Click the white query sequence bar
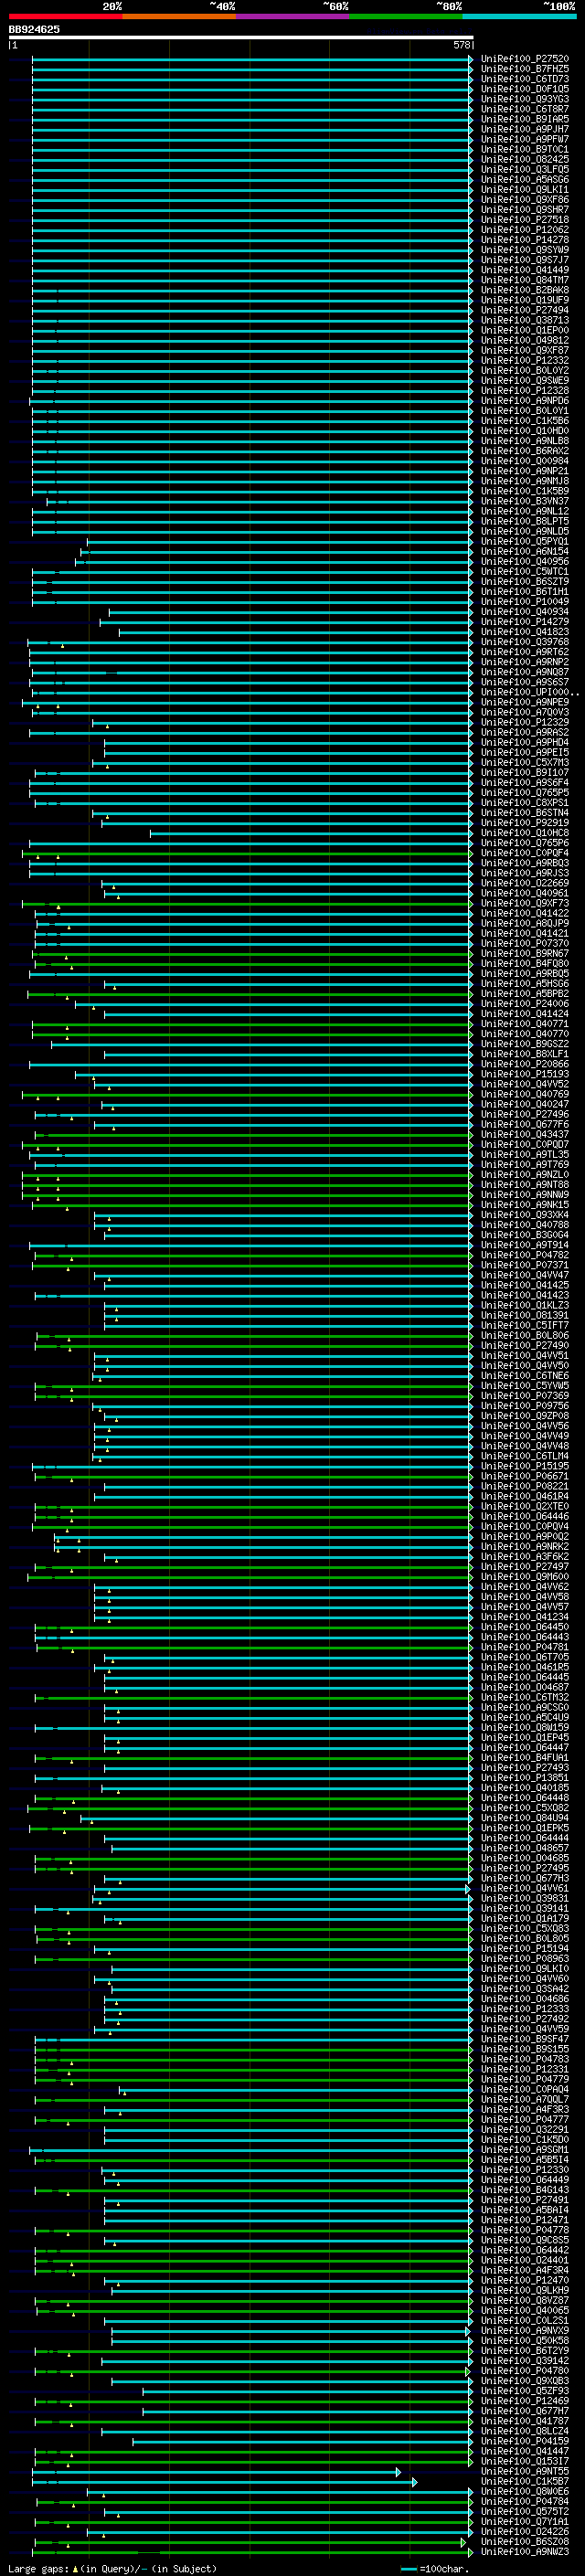This screenshot has height=2576, width=585. click(241, 38)
